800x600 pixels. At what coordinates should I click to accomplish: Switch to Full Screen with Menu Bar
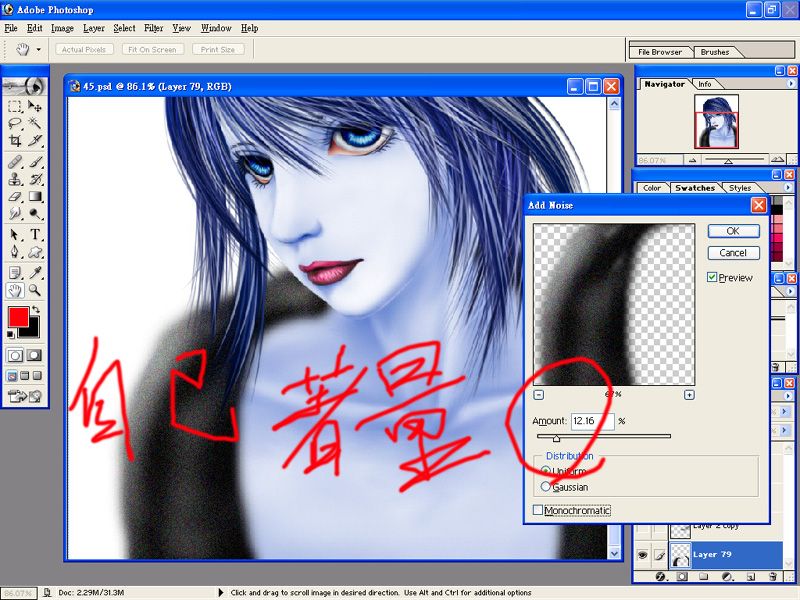pyautogui.click(x=24, y=376)
